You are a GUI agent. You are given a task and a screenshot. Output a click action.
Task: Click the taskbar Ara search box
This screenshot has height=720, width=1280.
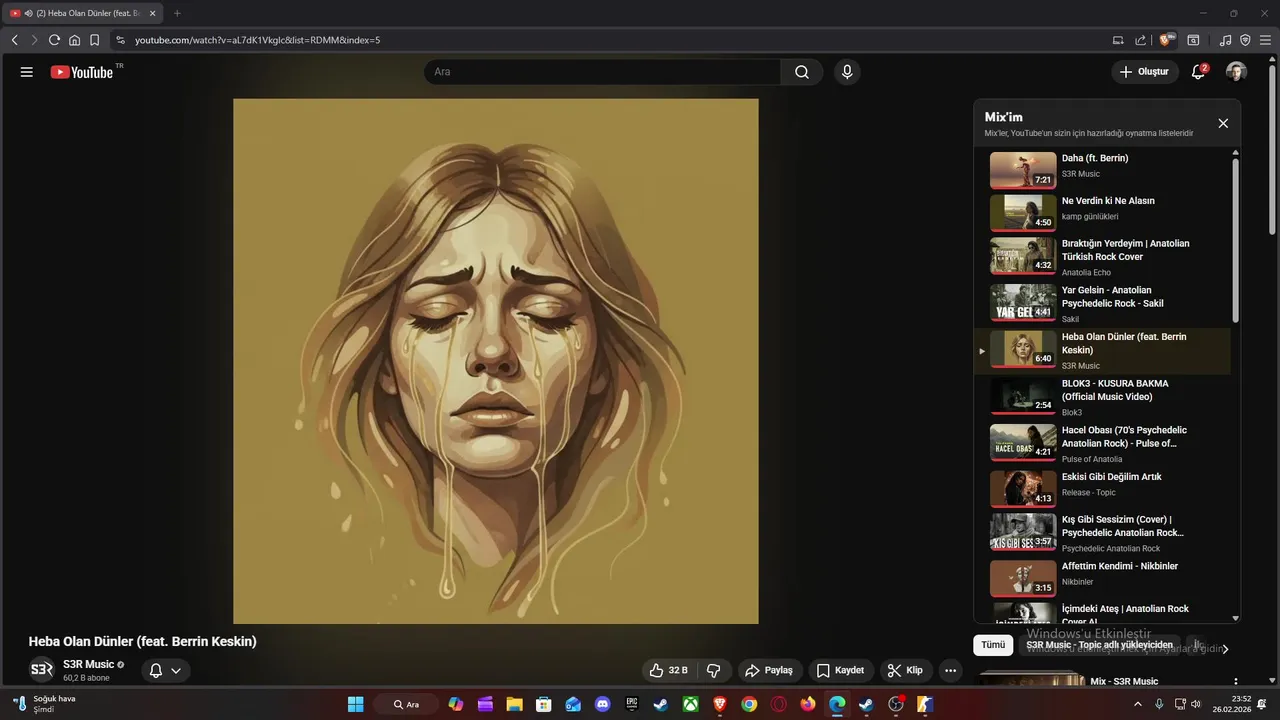coord(406,704)
